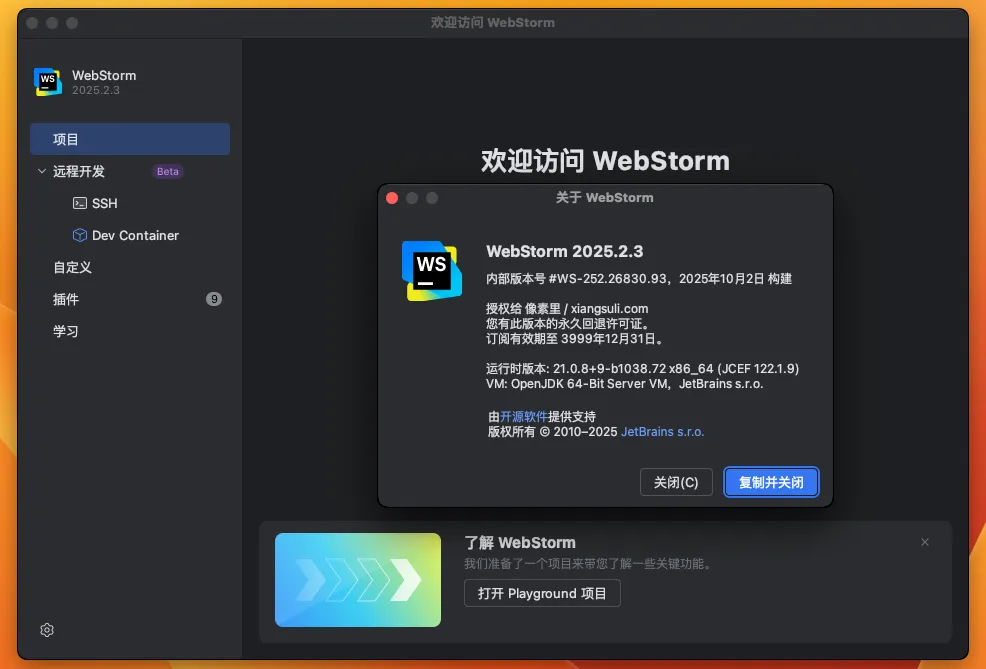
Task: Click the Dev Container cube icon
Action: click(x=80, y=235)
